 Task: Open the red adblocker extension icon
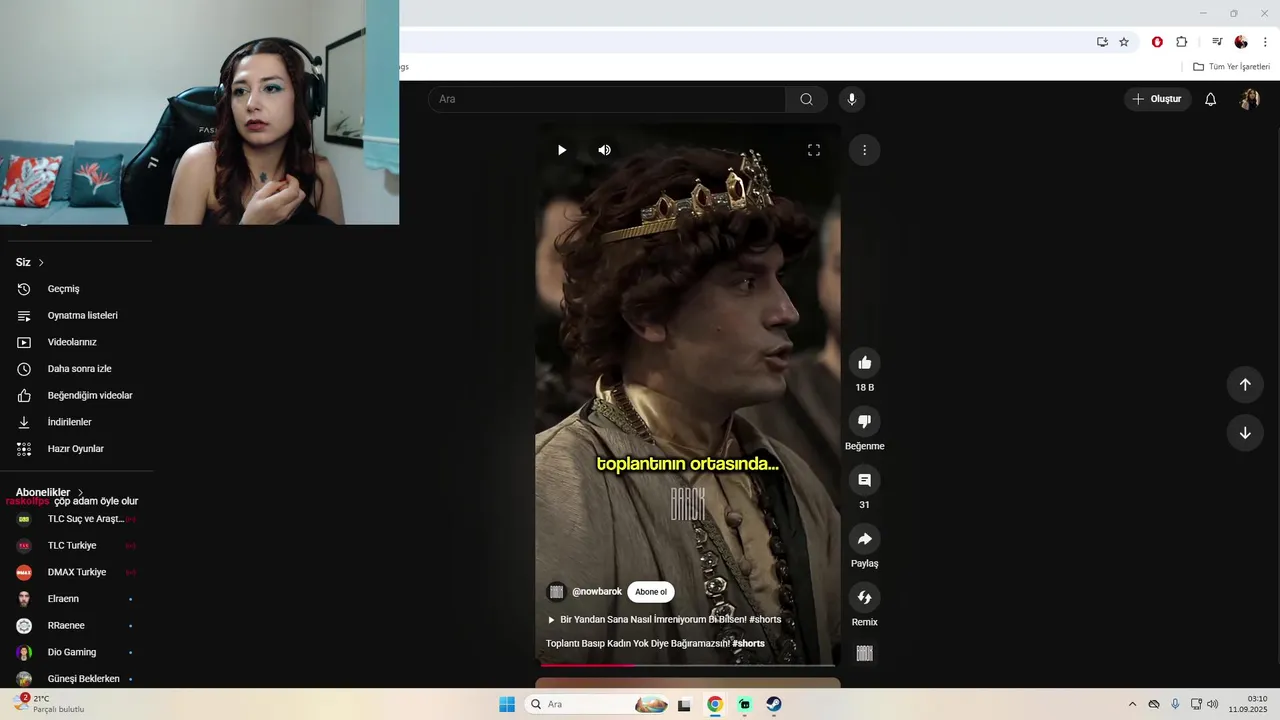pyautogui.click(x=1157, y=42)
